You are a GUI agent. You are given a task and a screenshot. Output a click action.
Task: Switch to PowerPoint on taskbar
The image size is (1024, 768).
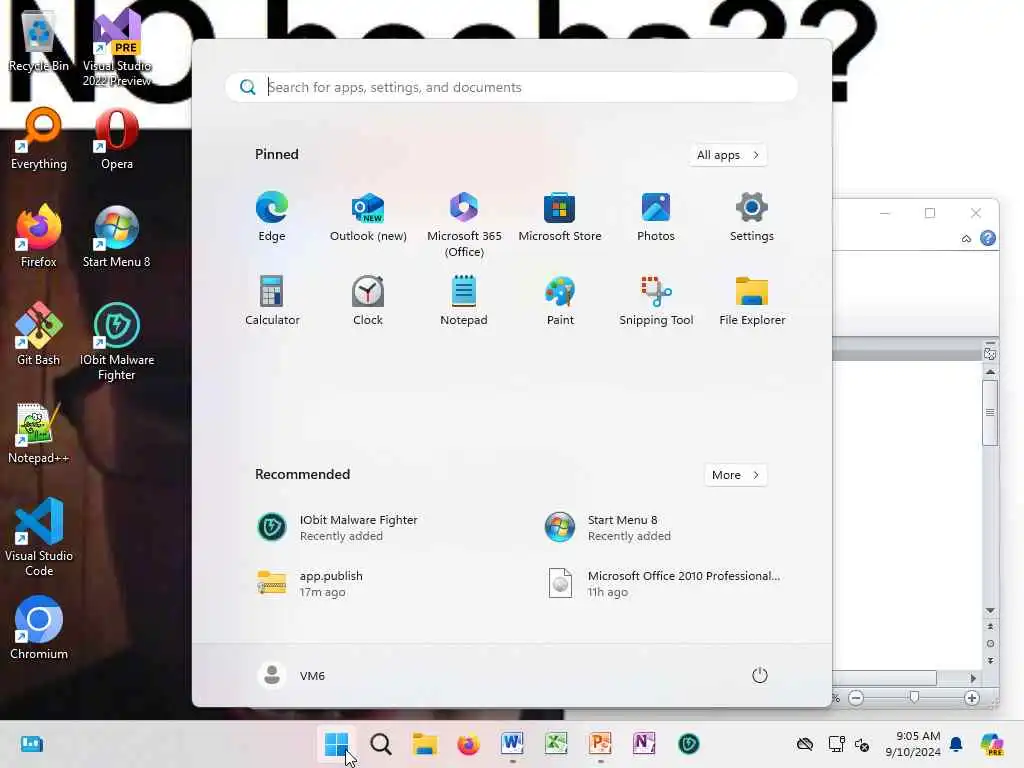(x=600, y=743)
